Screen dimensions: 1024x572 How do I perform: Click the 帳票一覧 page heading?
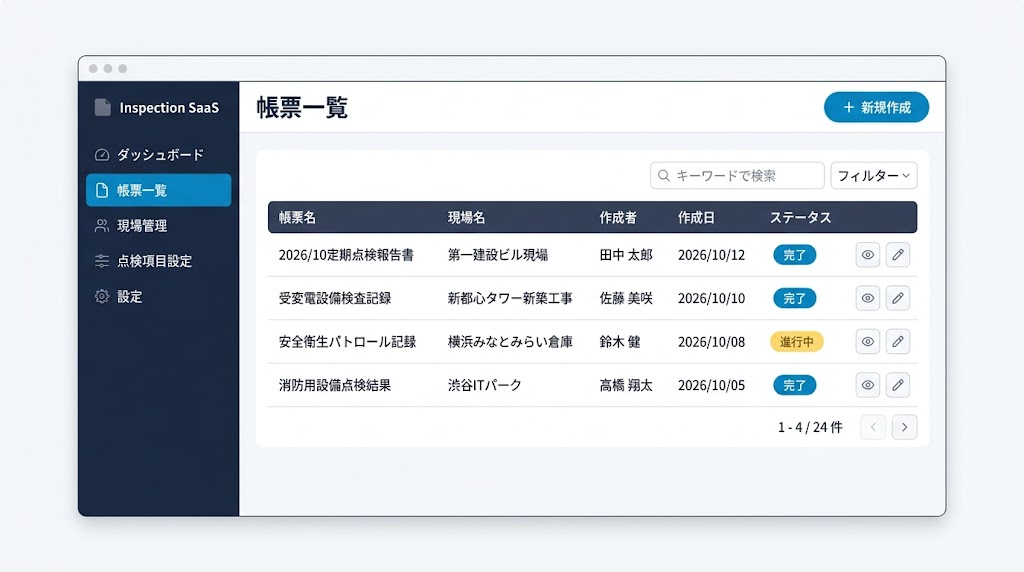click(x=302, y=108)
